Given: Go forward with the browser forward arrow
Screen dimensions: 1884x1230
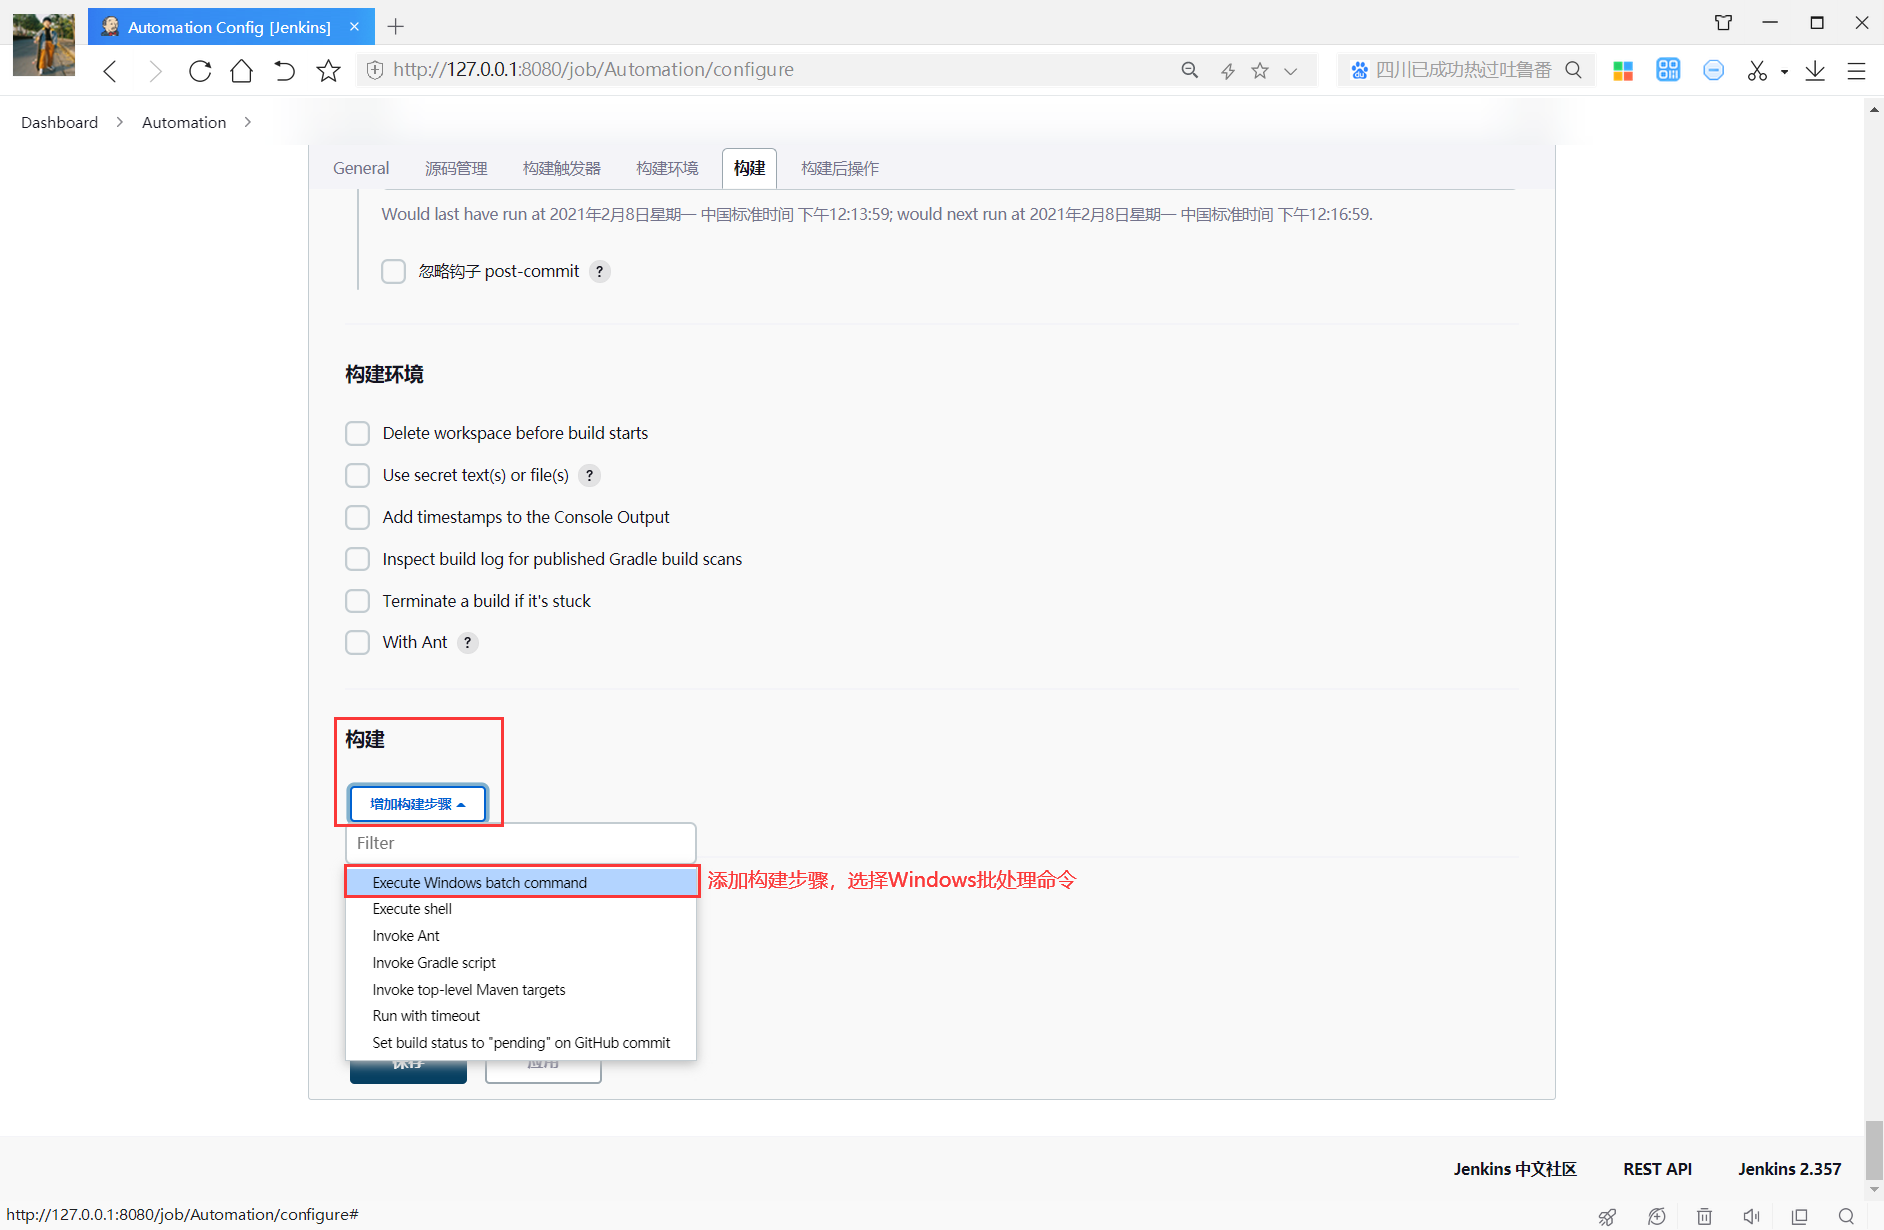Looking at the screenshot, I should pyautogui.click(x=155, y=70).
